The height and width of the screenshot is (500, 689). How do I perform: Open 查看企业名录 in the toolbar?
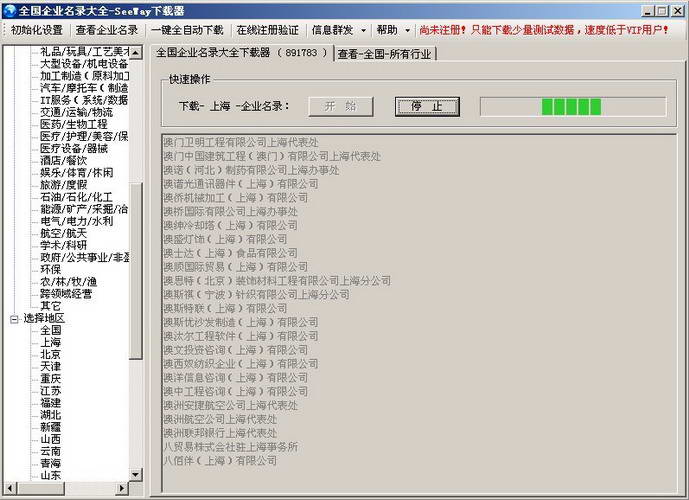pos(107,30)
